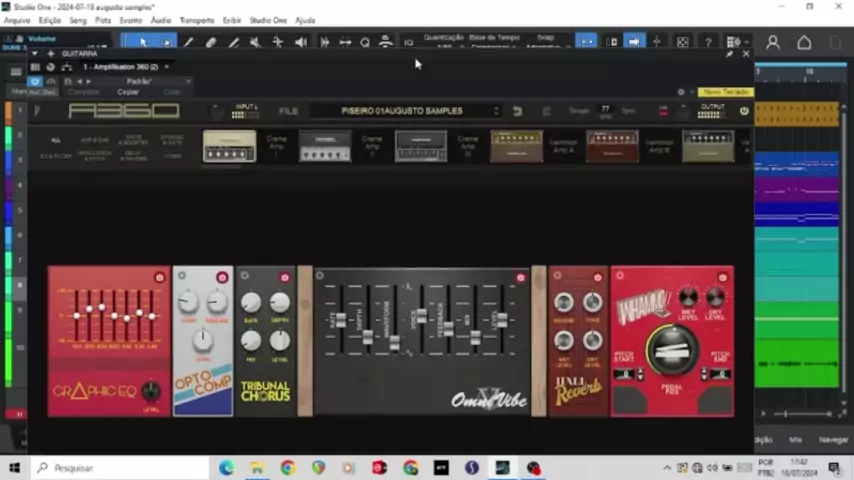
Task: Bypass the Opto Comp pedal
Action: 222,277
